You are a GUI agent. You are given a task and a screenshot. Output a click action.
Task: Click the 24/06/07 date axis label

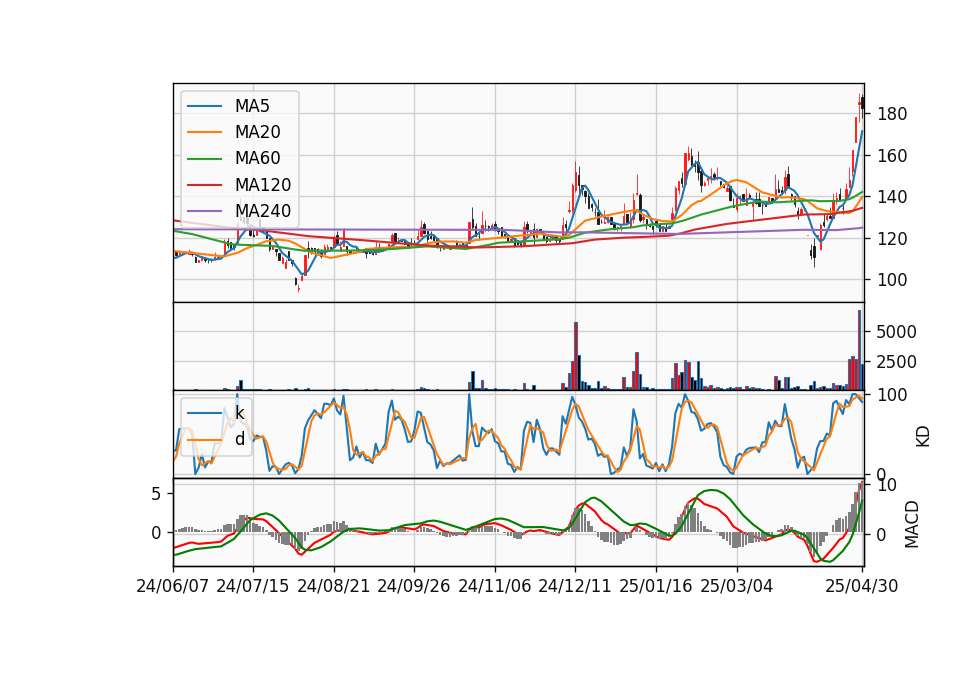click(x=173, y=586)
